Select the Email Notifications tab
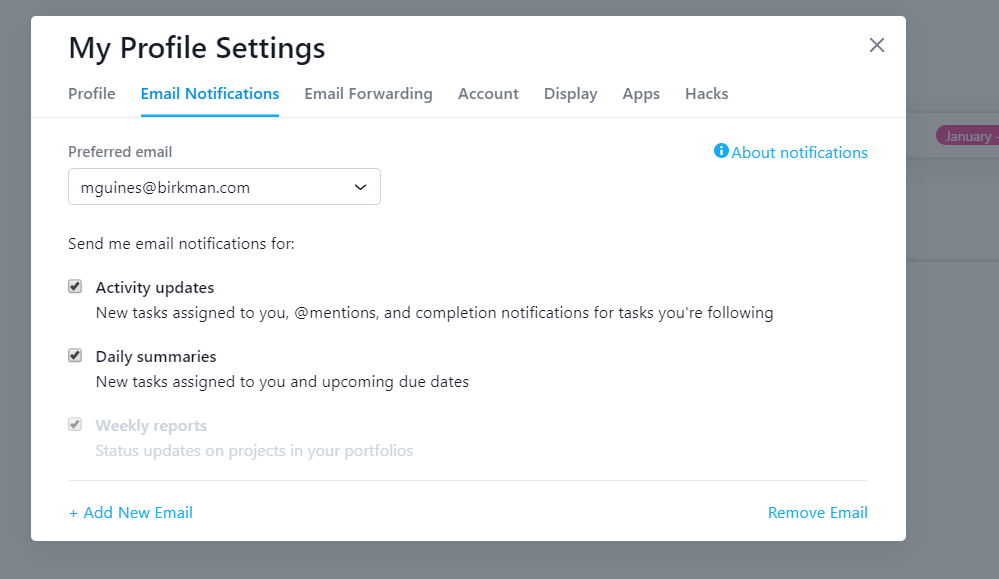 [x=210, y=94]
